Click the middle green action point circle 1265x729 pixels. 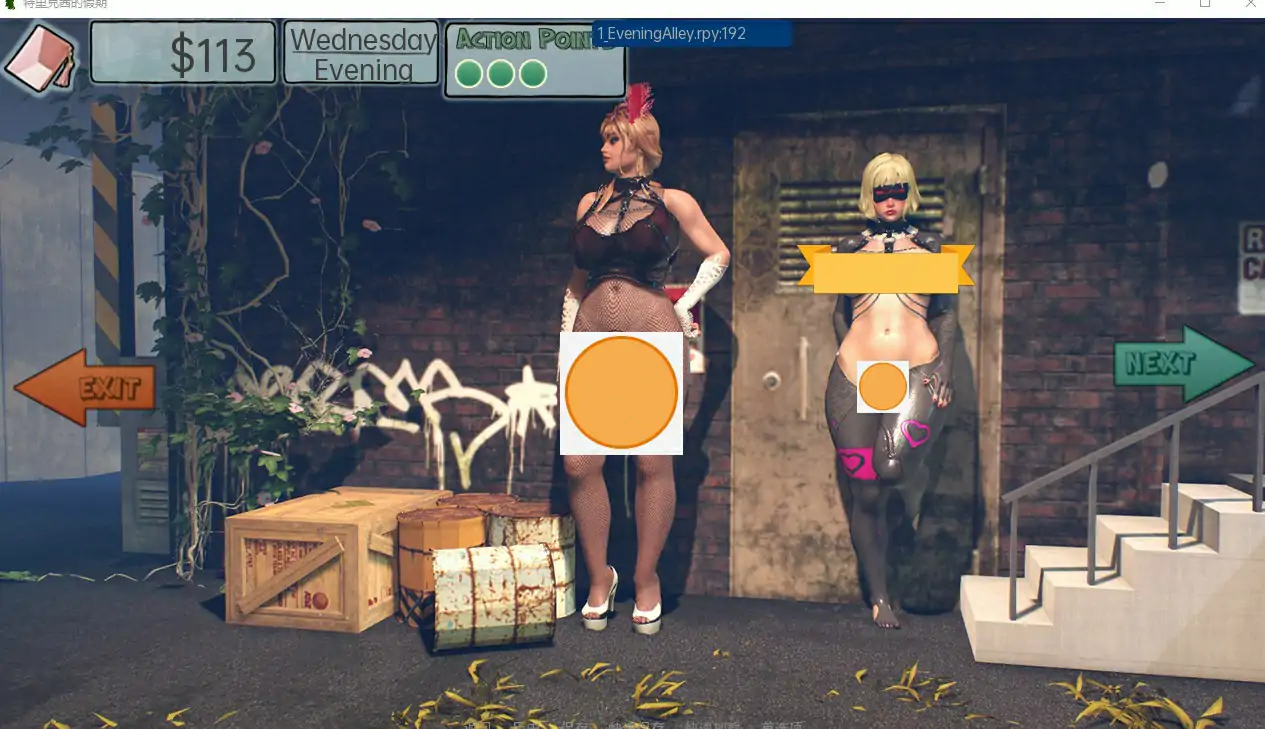(501, 74)
